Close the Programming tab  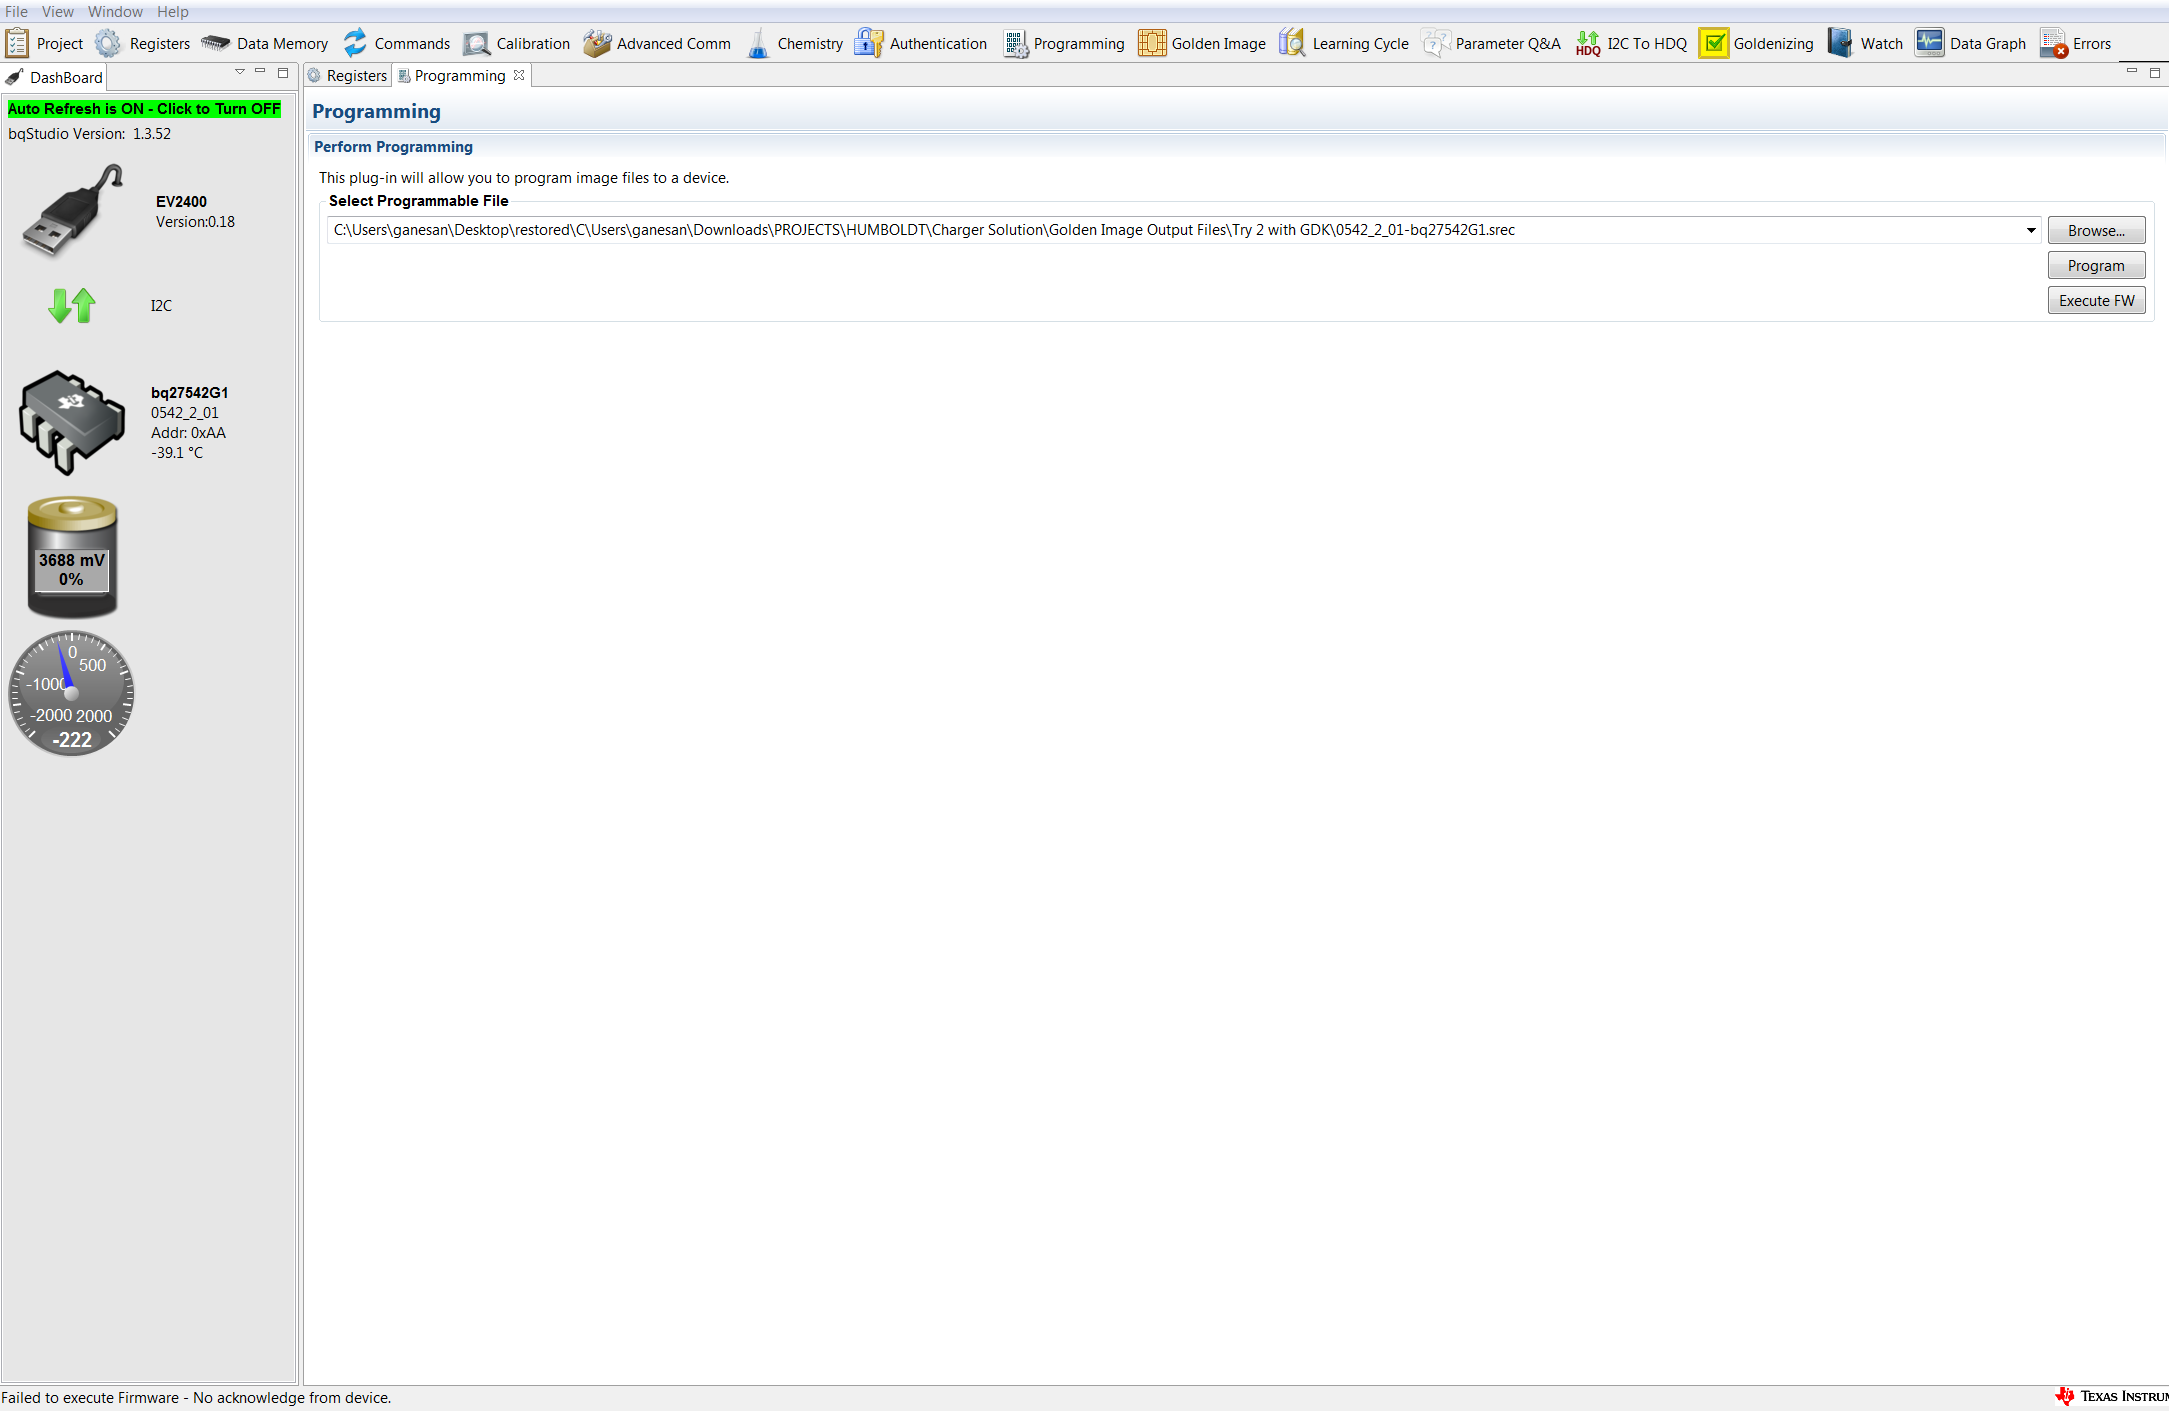(519, 75)
